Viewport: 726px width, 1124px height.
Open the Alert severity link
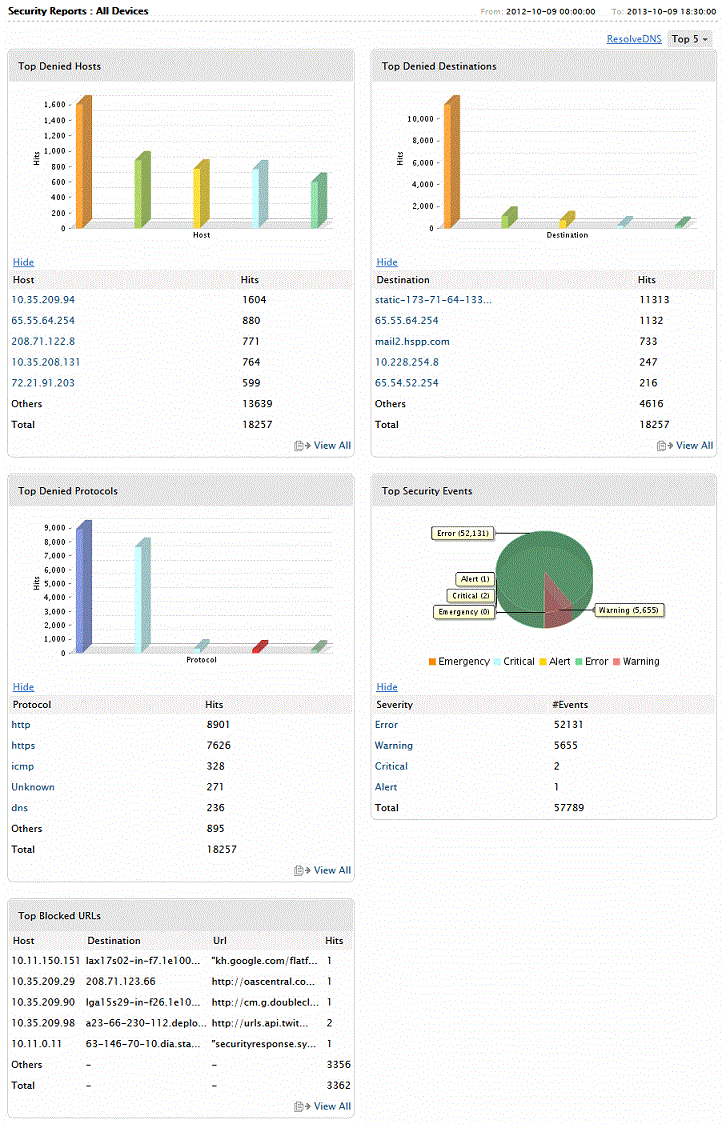[386, 787]
